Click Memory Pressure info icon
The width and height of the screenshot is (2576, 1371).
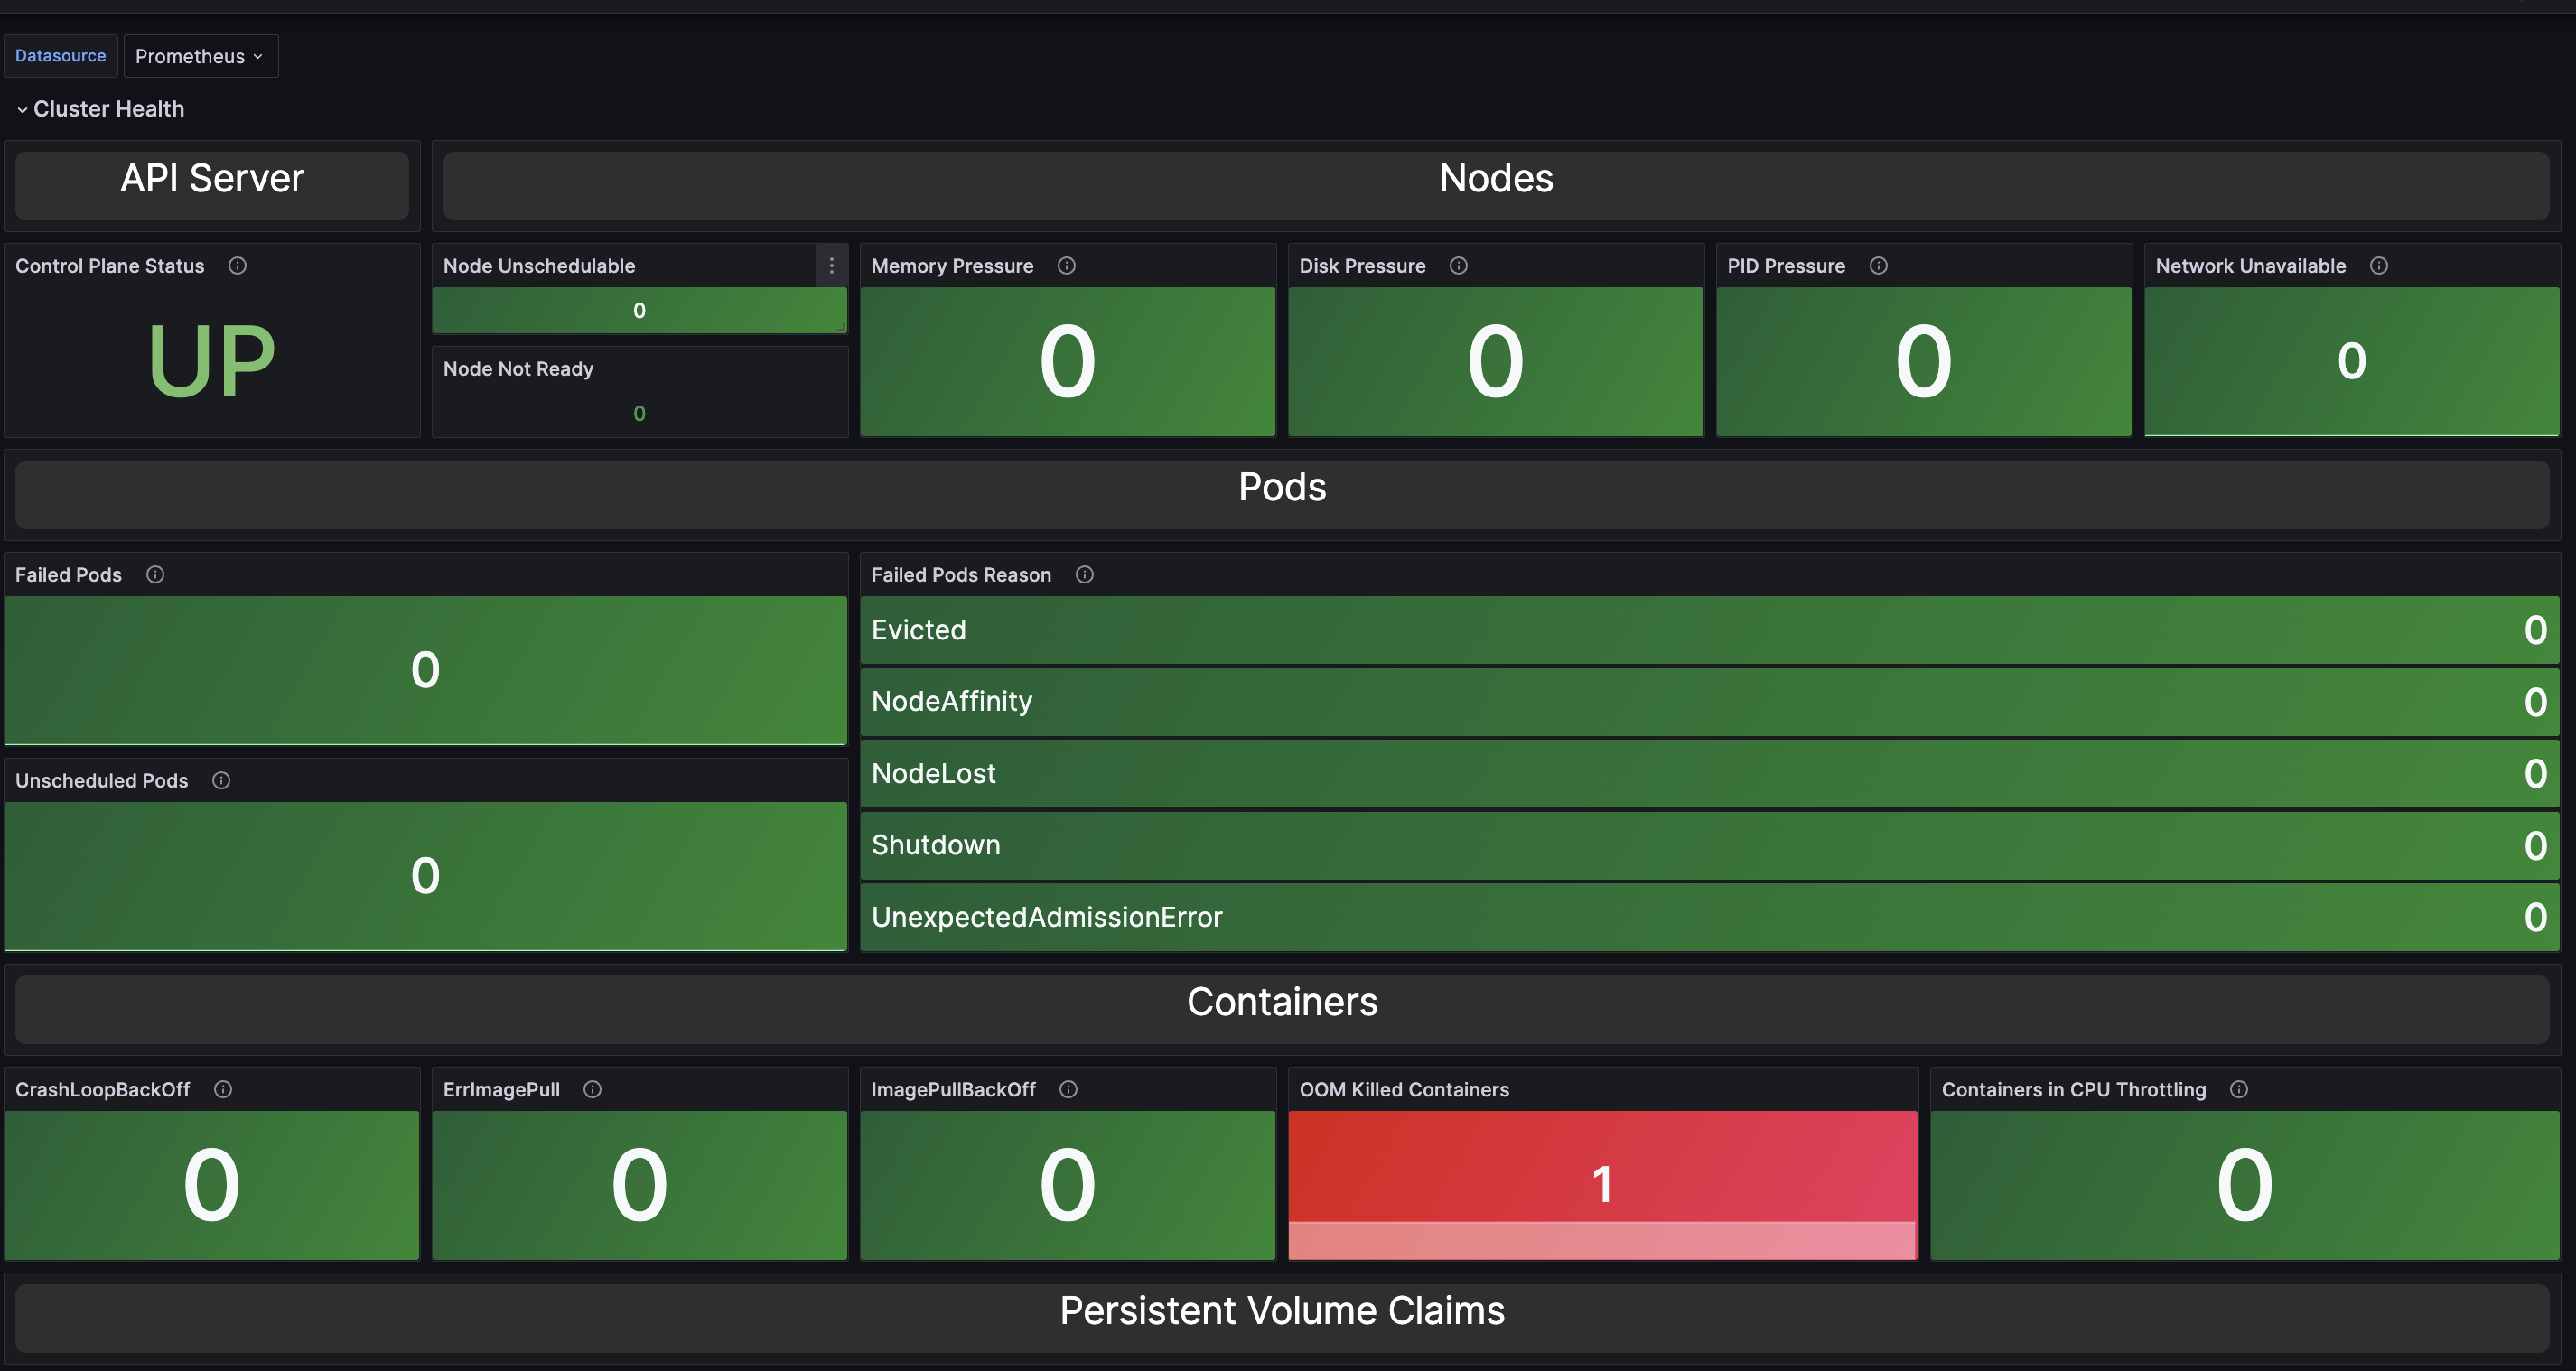click(1066, 266)
